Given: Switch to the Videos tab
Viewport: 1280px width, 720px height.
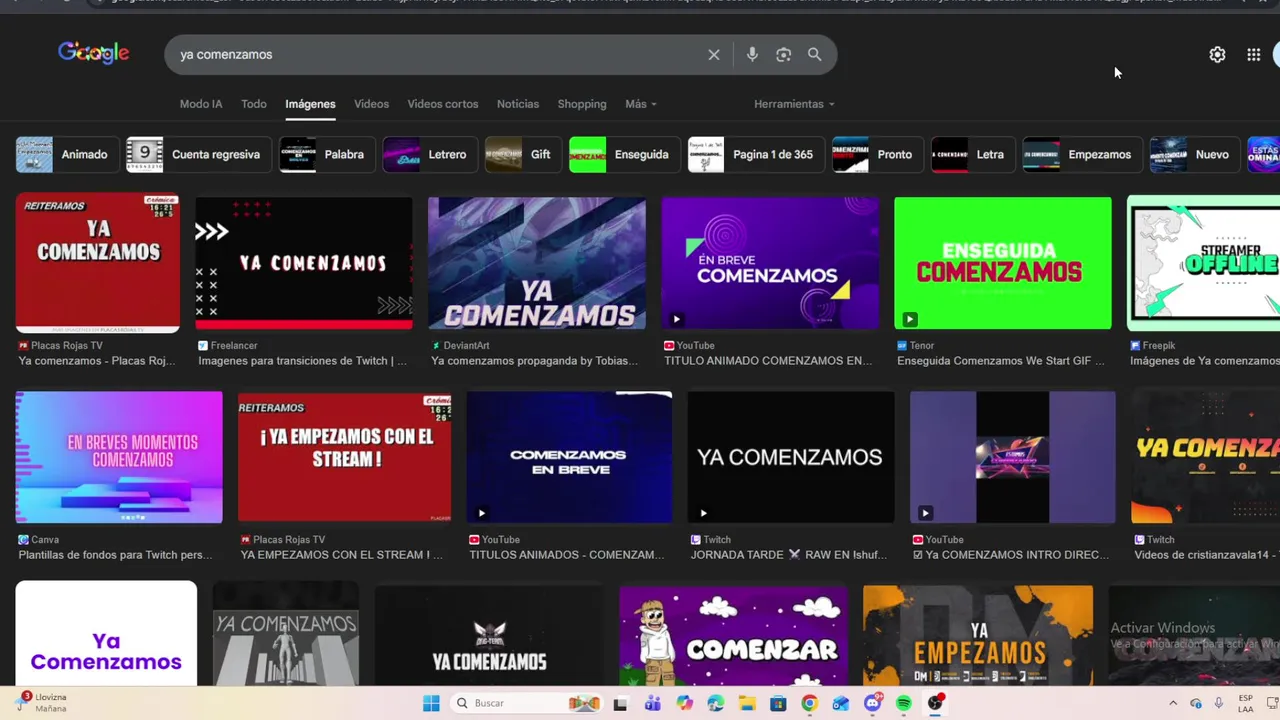Looking at the screenshot, I should point(371,104).
